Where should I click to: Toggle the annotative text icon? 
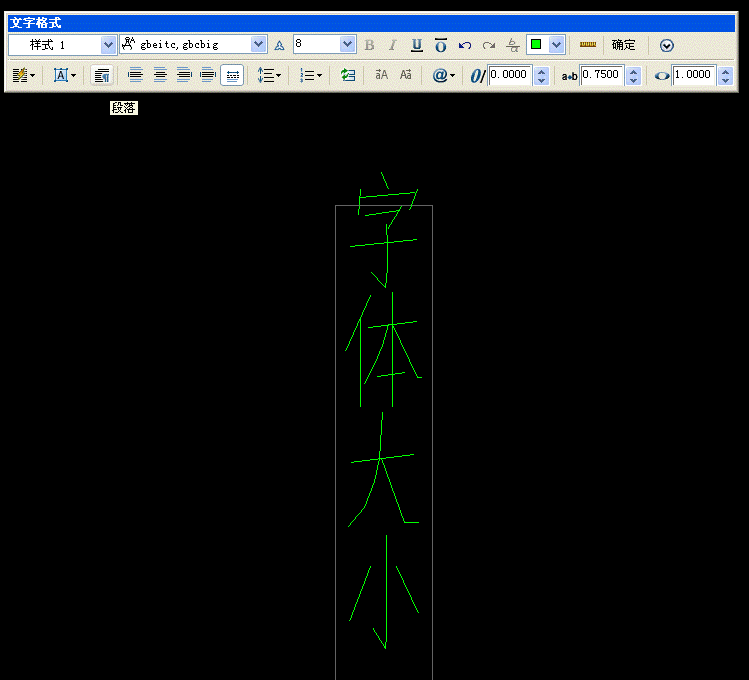pyautogui.click(x=279, y=45)
